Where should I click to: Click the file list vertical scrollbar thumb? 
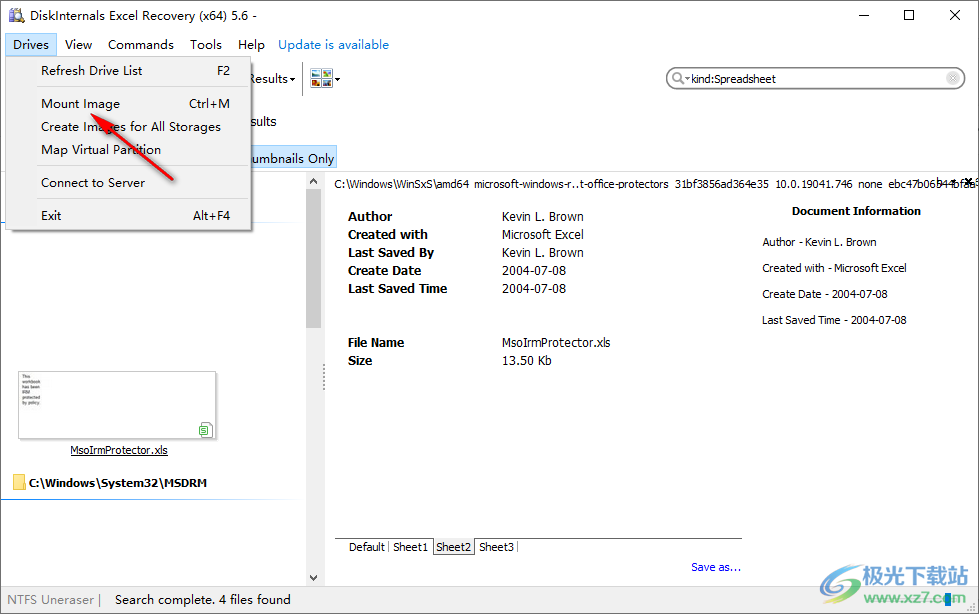tap(313, 258)
